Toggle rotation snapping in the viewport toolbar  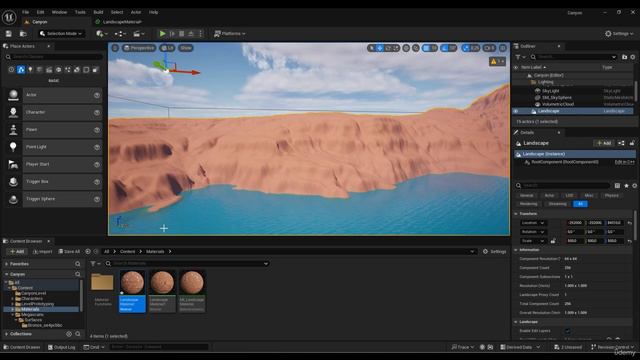[x=445, y=48]
